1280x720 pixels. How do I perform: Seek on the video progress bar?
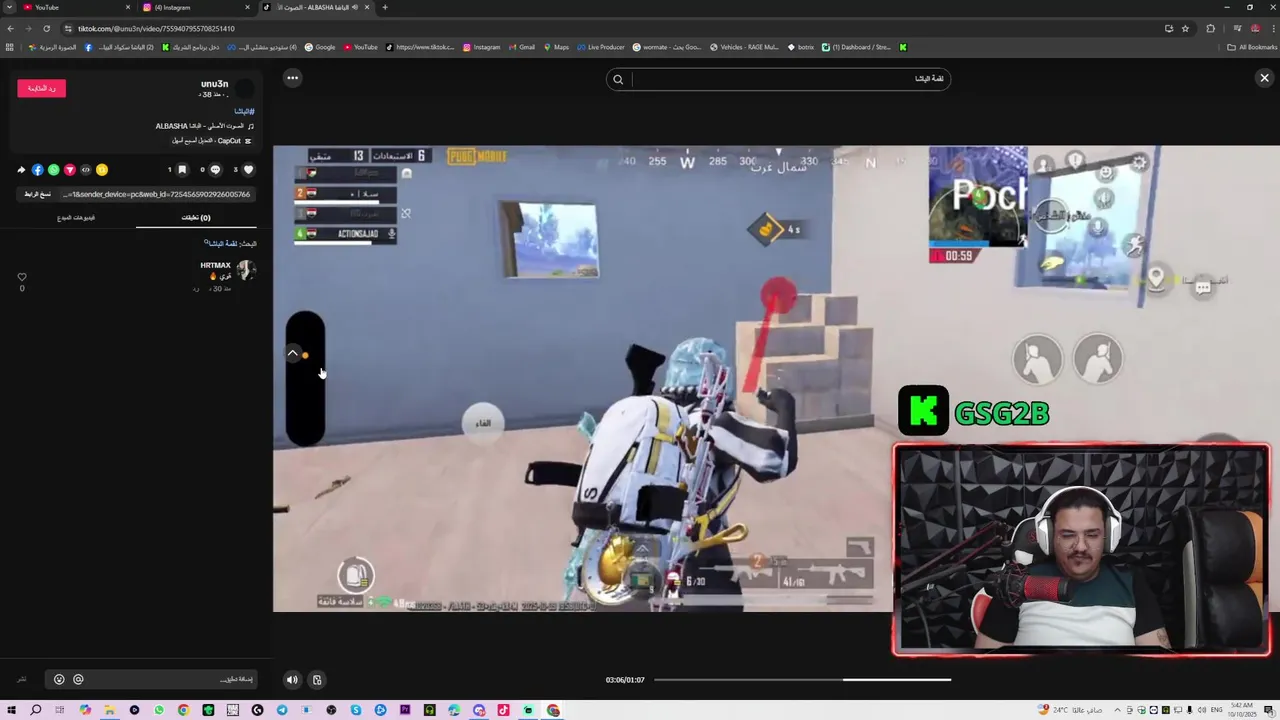(x=802, y=680)
